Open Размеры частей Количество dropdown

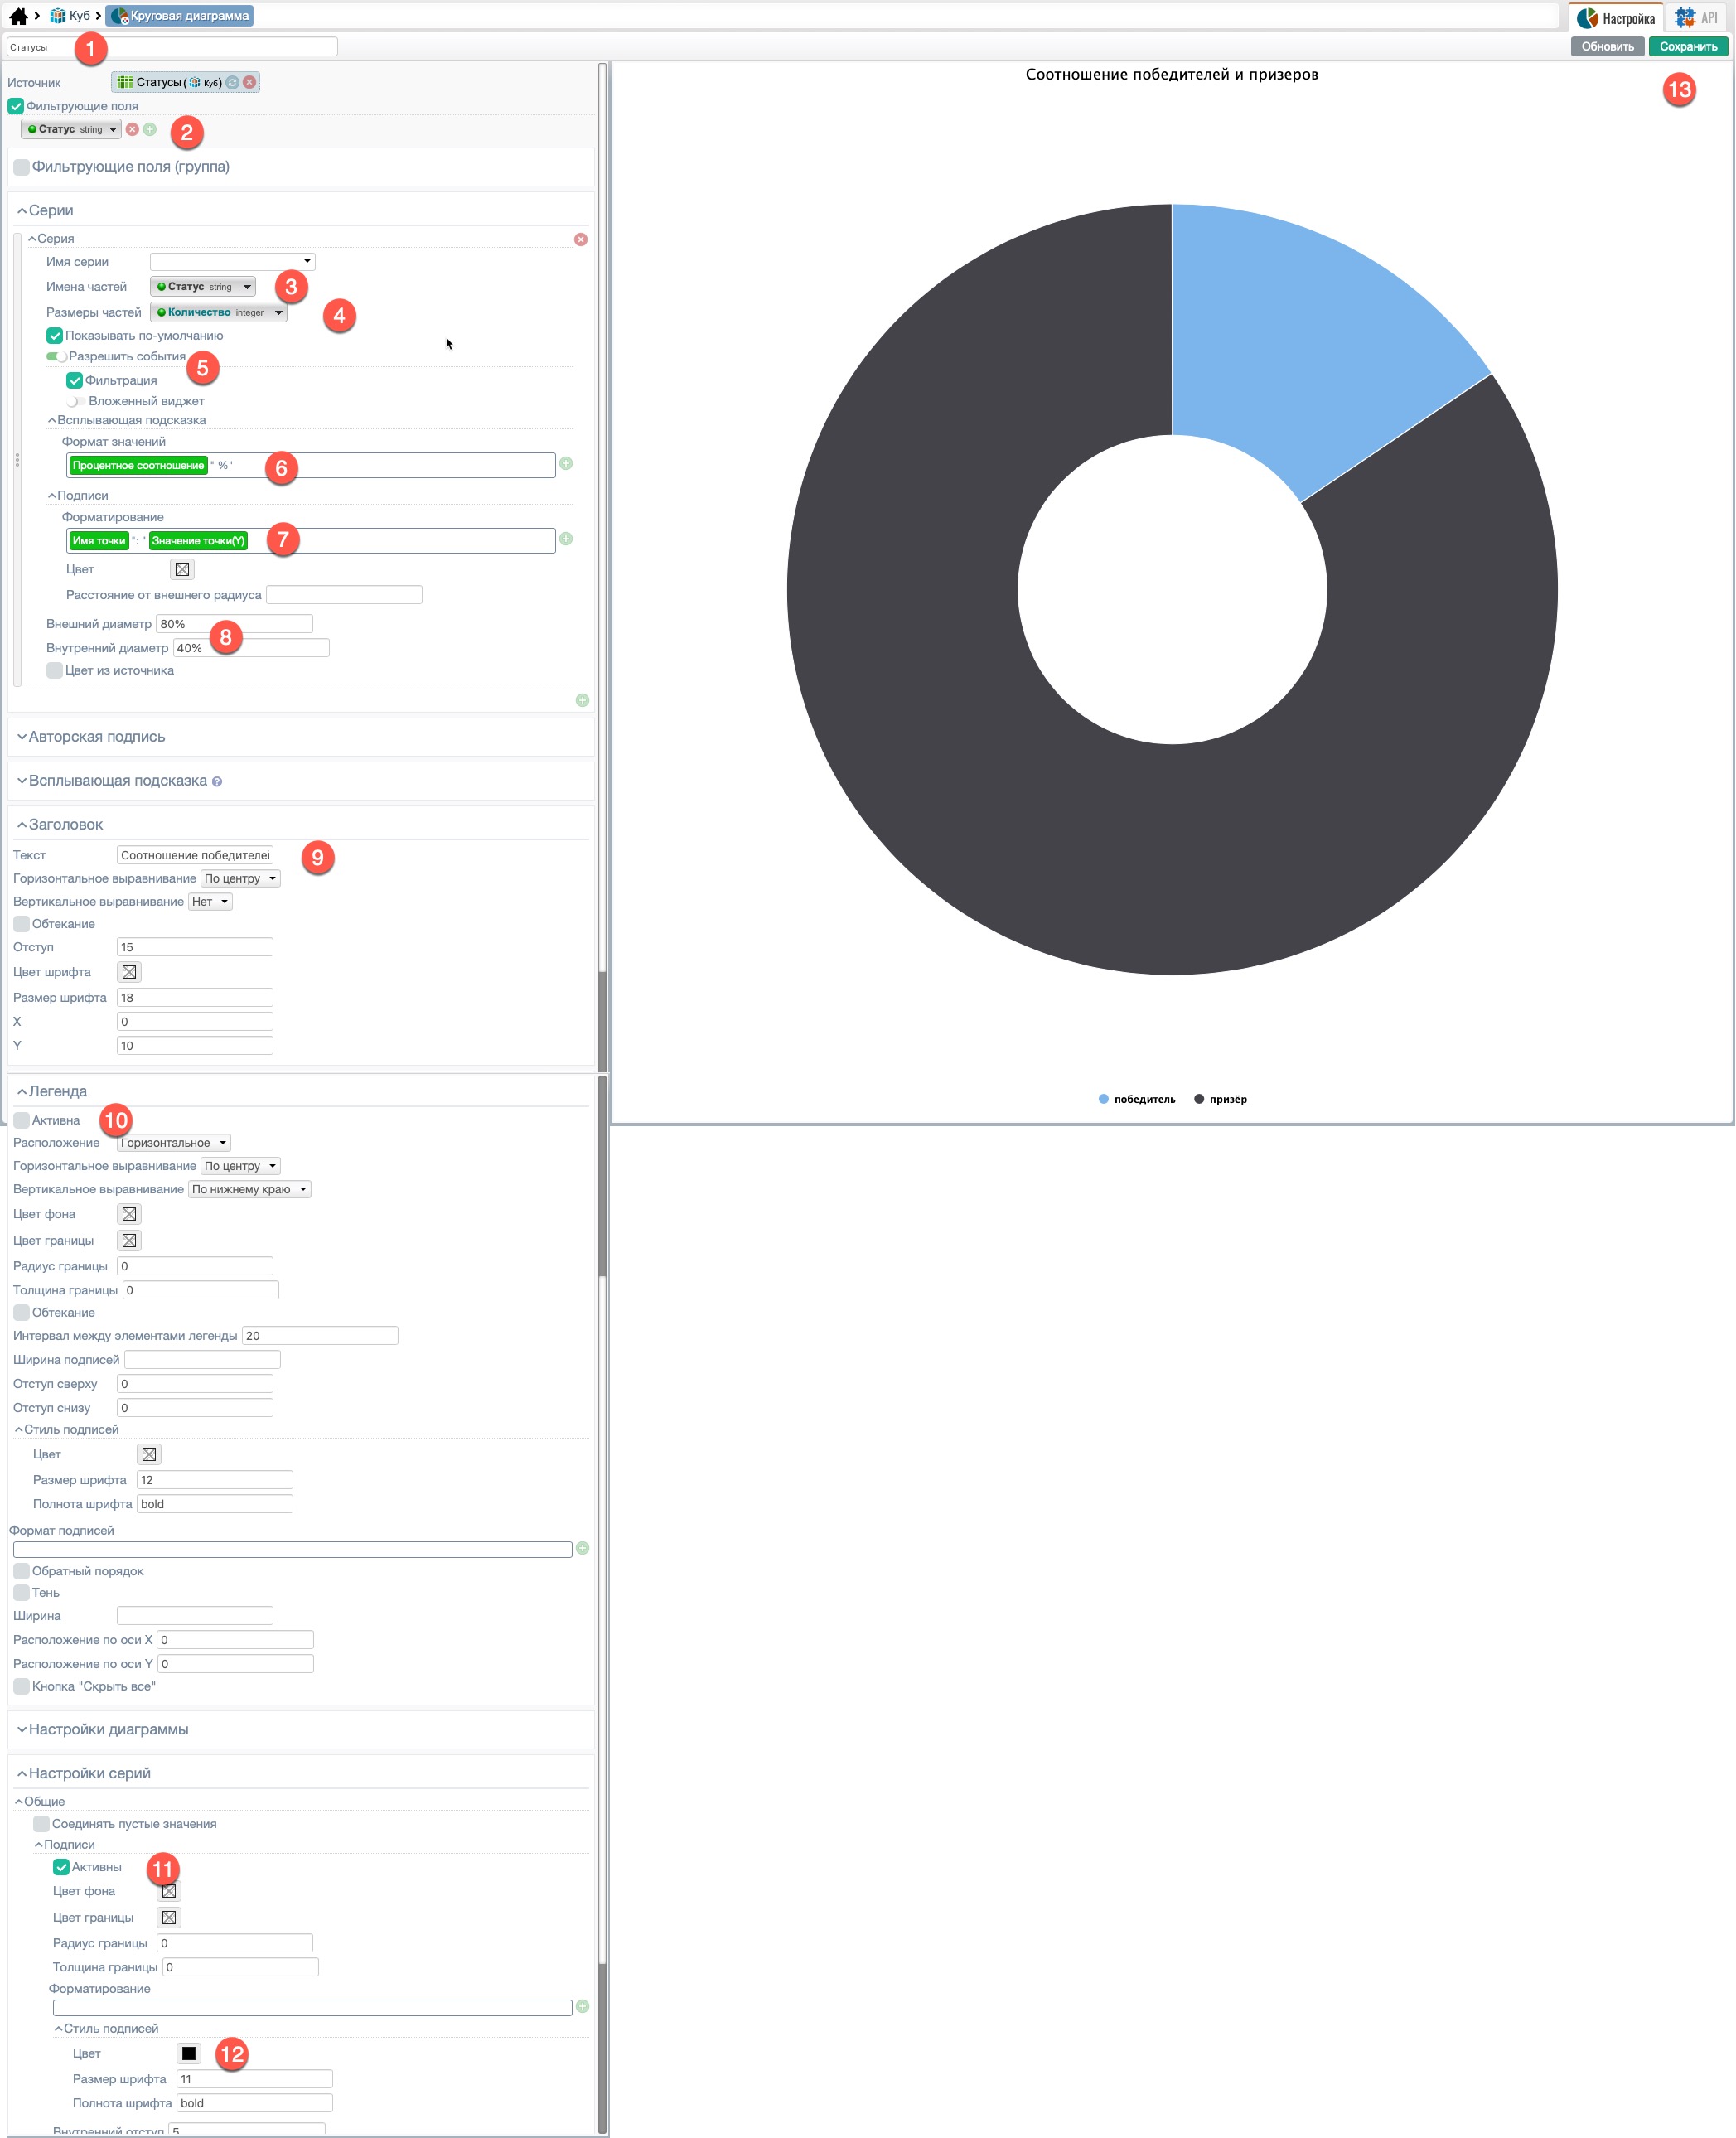click(219, 313)
